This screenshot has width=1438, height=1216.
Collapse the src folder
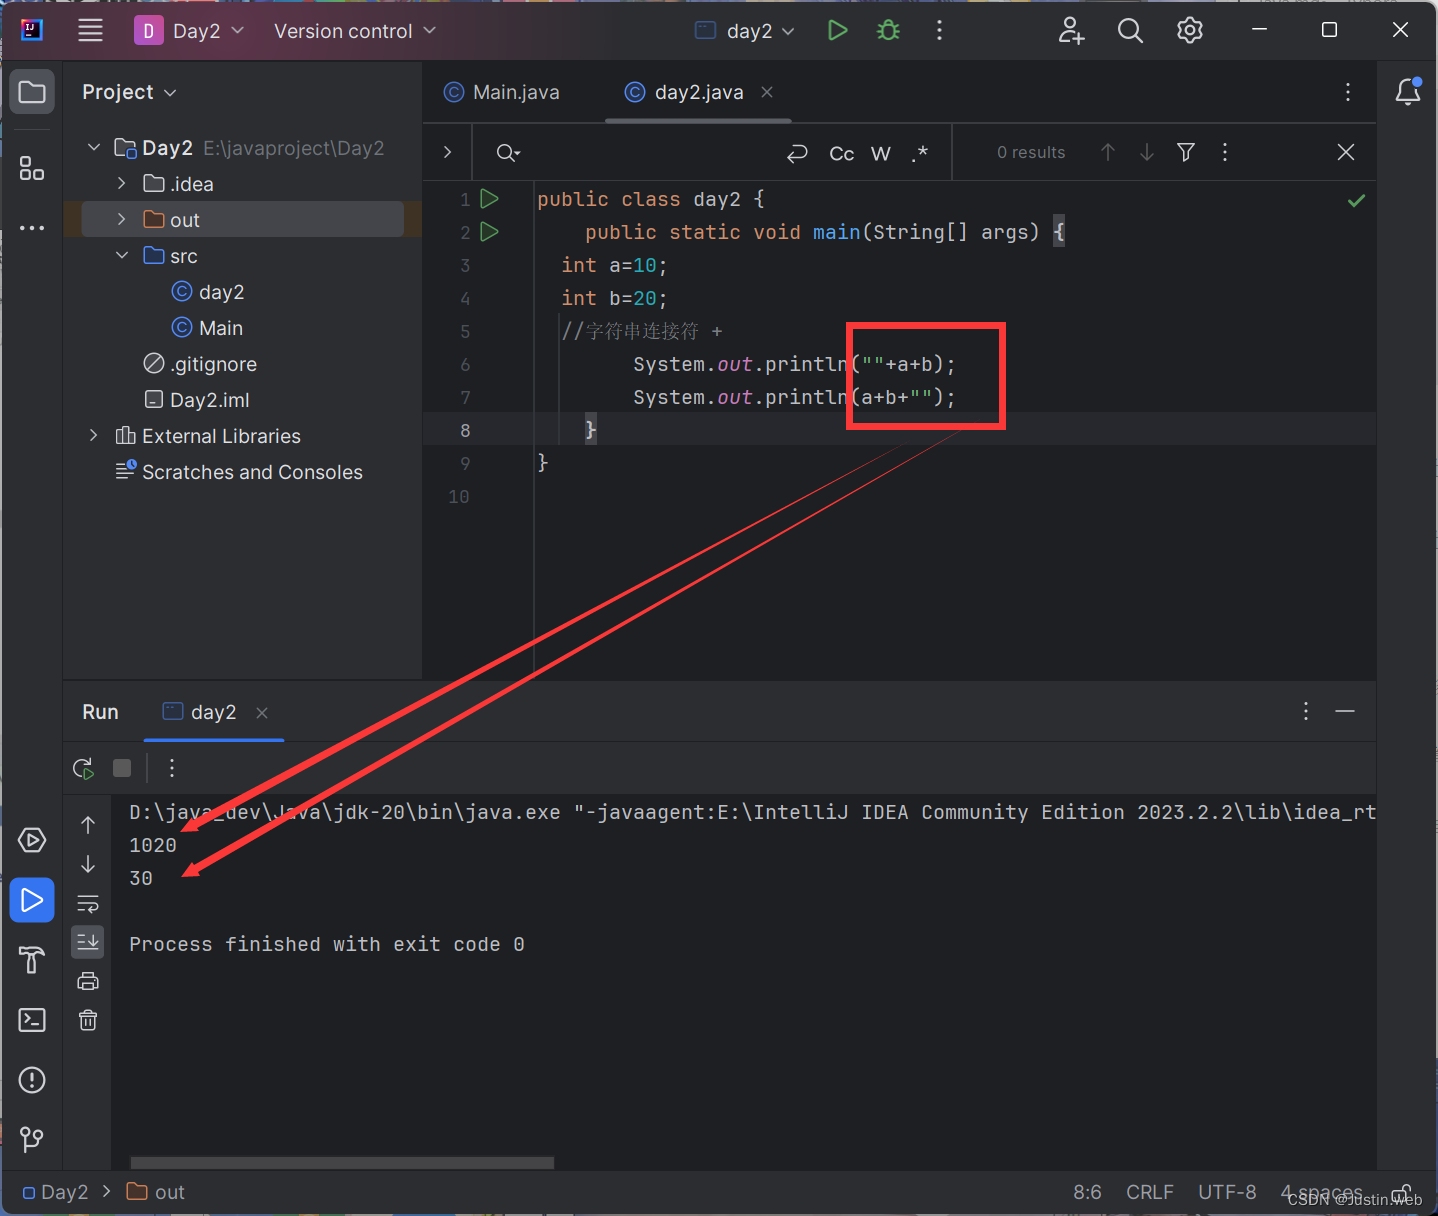(x=122, y=256)
